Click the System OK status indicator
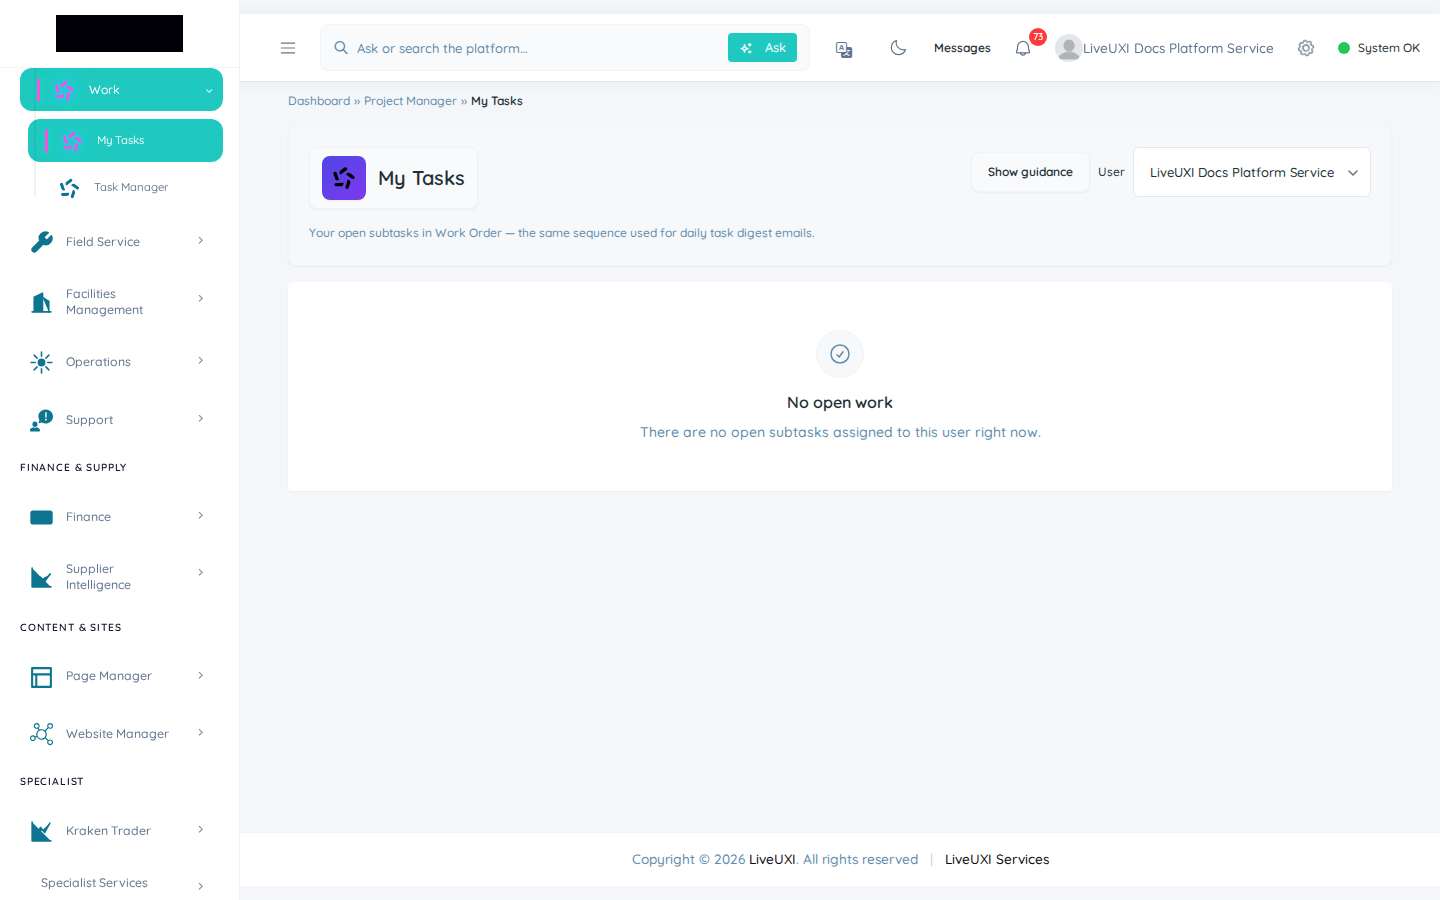 click(x=1379, y=48)
